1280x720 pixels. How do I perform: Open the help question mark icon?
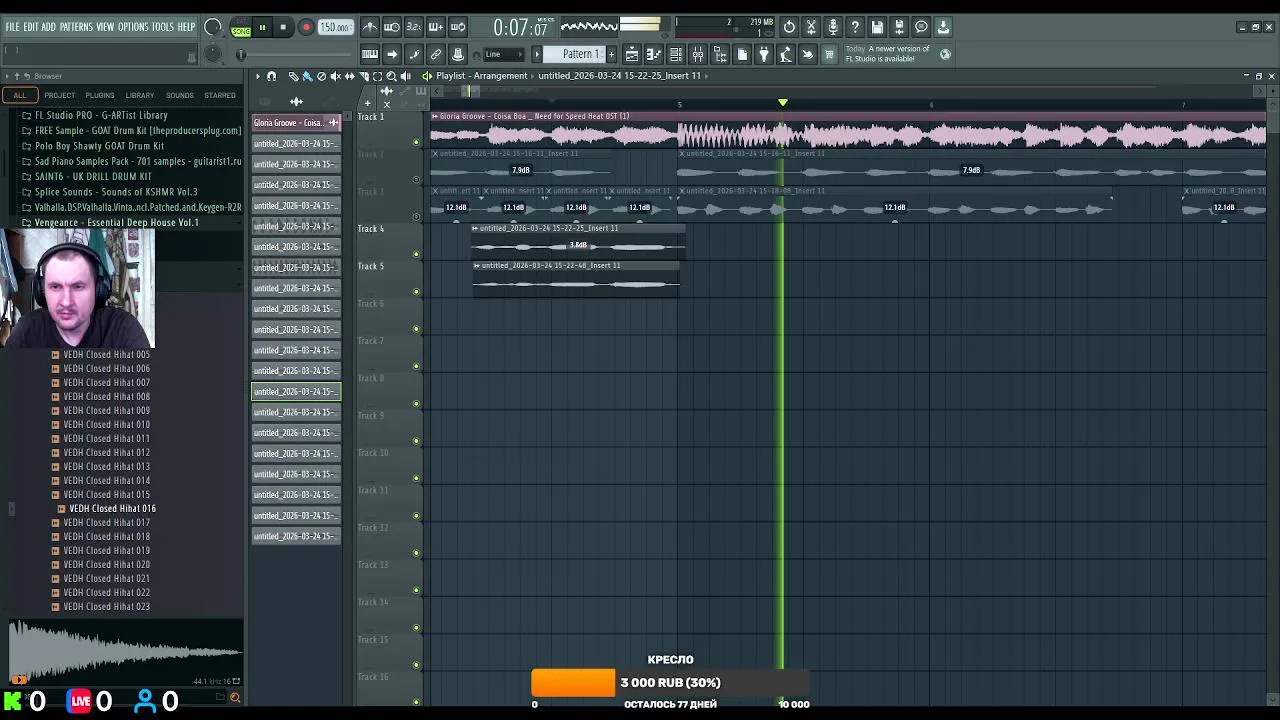tap(855, 27)
